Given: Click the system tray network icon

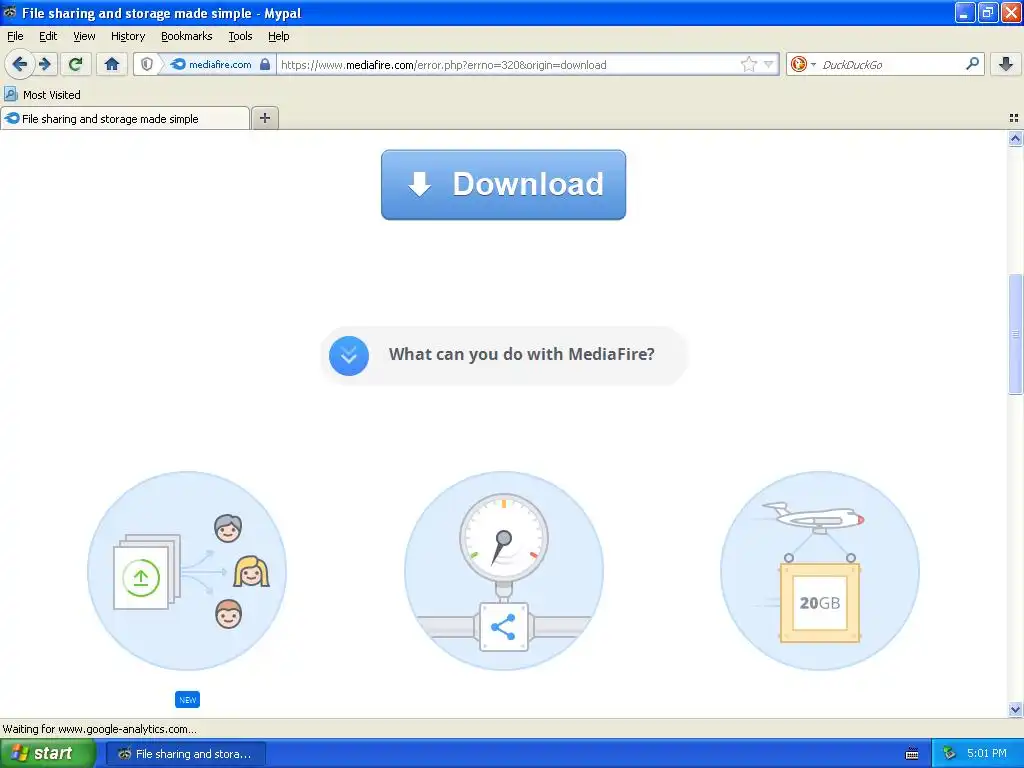Looking at the screenshot, I should point(949,753).
